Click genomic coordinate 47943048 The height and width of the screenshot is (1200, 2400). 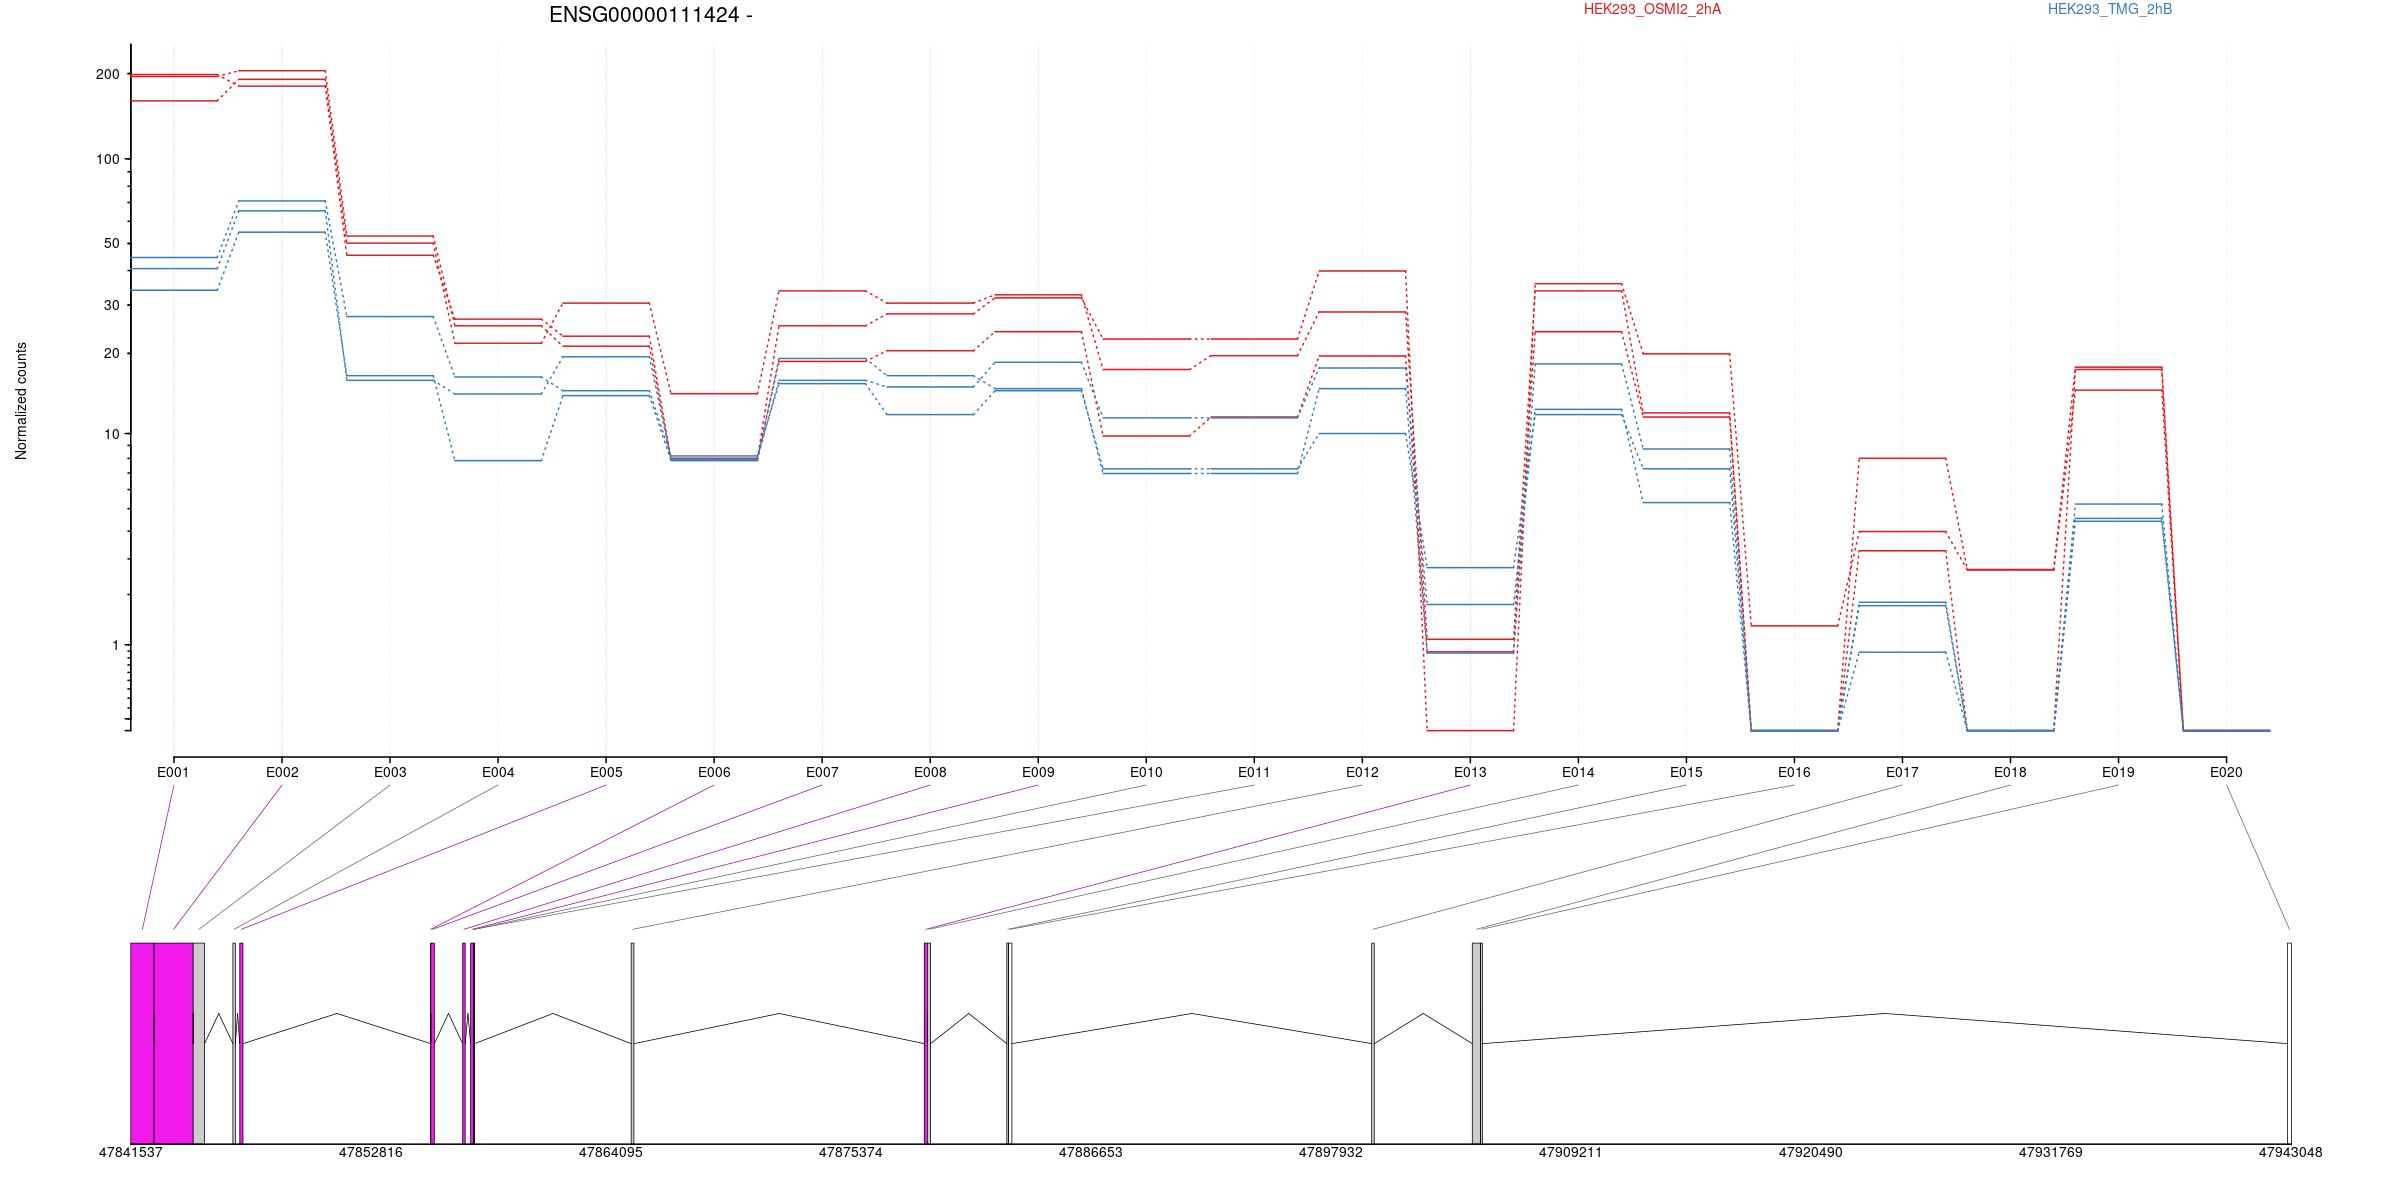(x=2290, y=1152)
